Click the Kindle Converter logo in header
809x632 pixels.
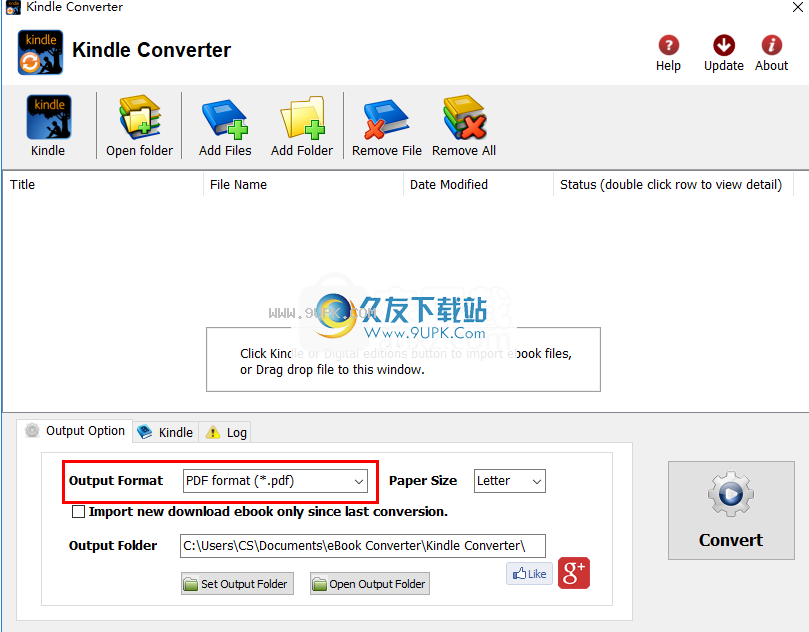tap(40, 52)
